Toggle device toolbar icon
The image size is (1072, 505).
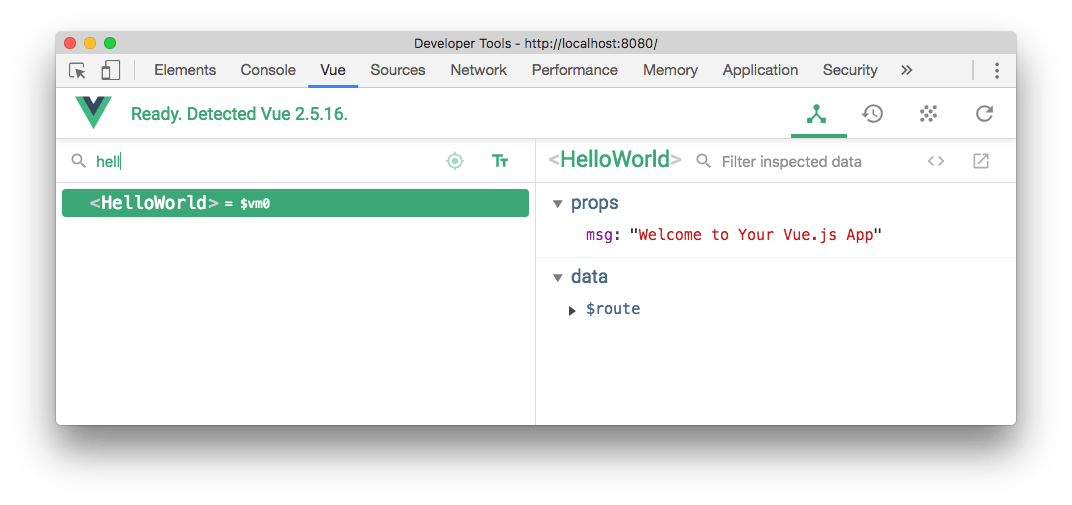click(x=110, y=70)
